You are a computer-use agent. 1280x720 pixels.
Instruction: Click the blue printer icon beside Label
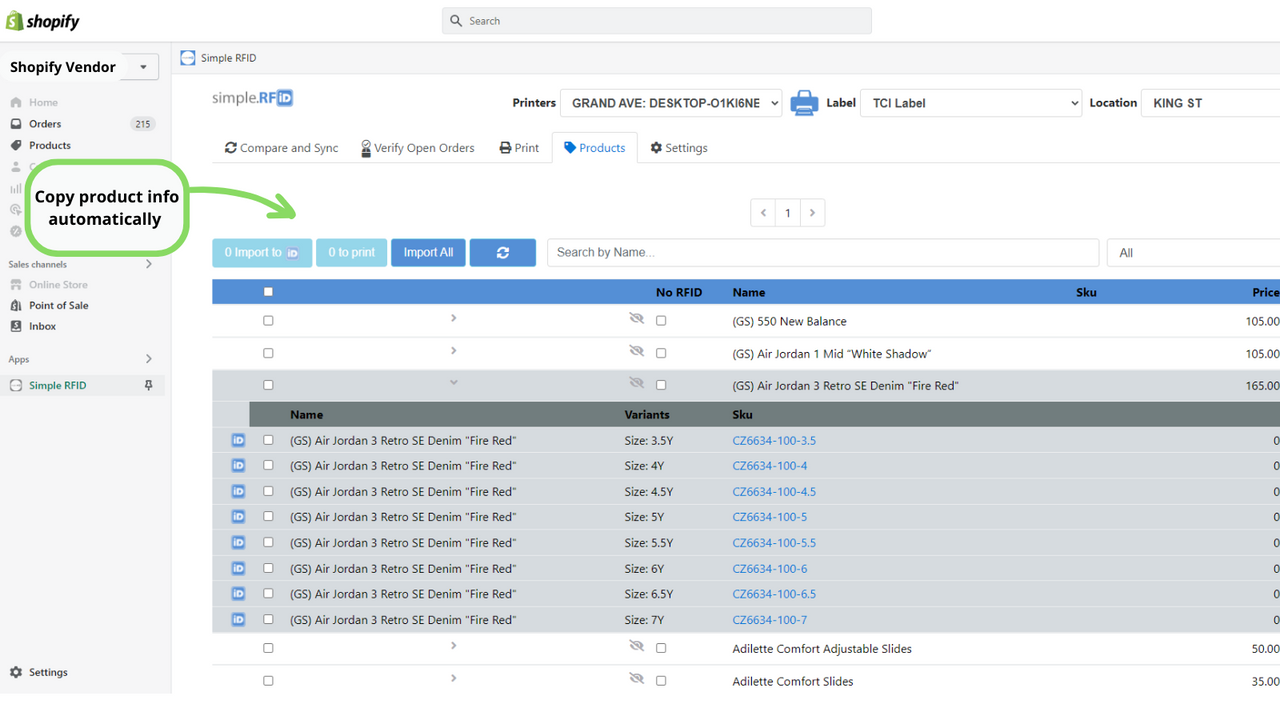click(804, 103)
